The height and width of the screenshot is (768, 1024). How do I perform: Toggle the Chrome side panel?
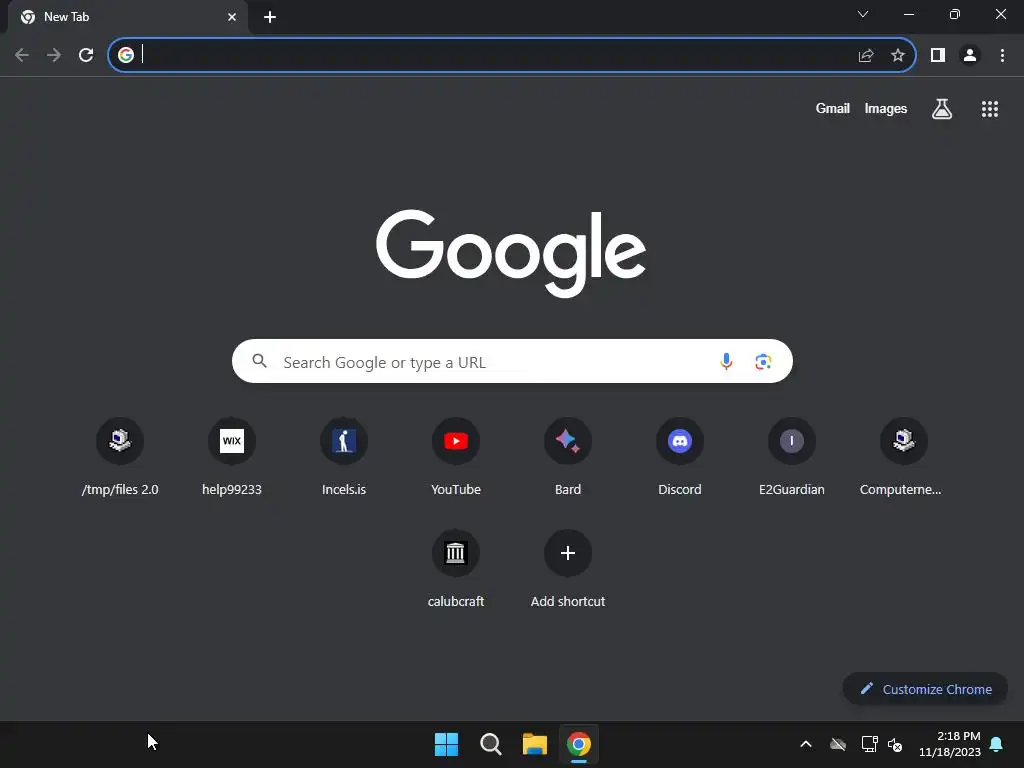click(x=938, y=56)
